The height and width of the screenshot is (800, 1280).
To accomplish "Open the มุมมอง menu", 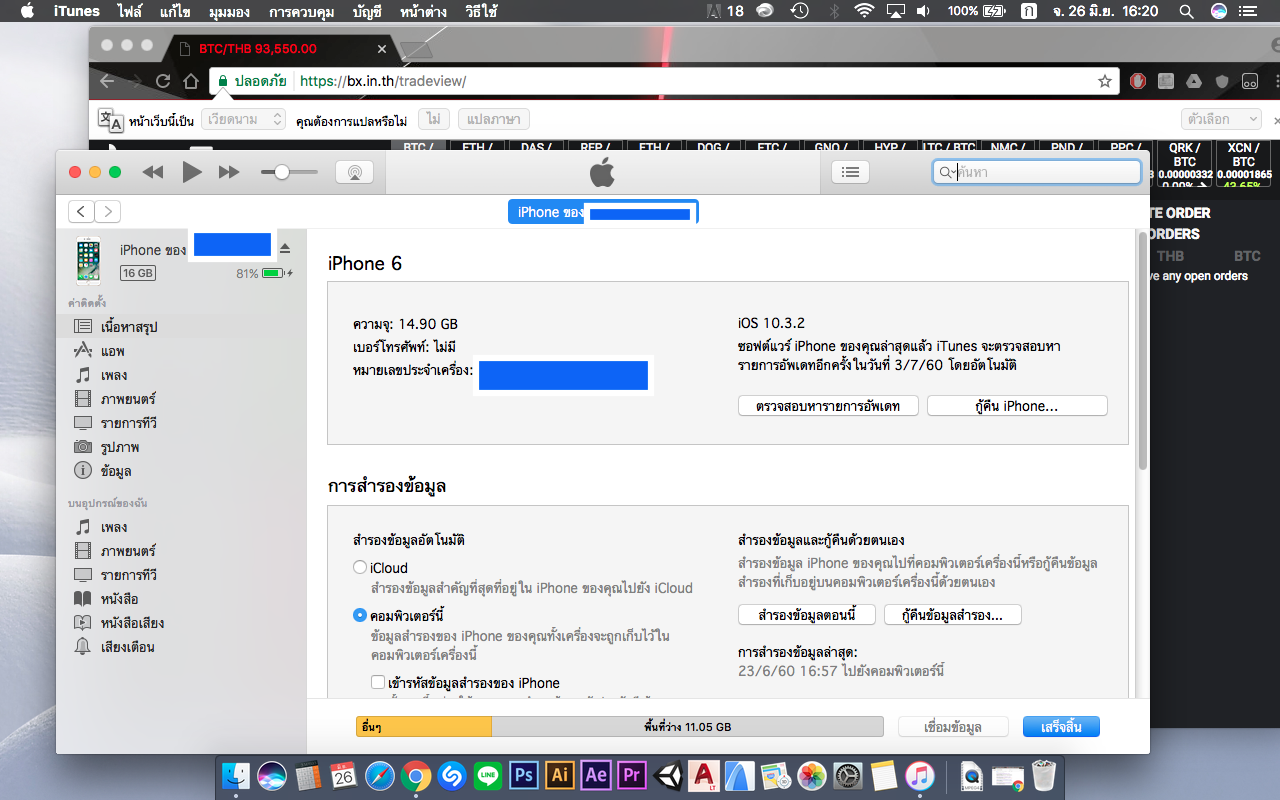I will tap(230, 11).
